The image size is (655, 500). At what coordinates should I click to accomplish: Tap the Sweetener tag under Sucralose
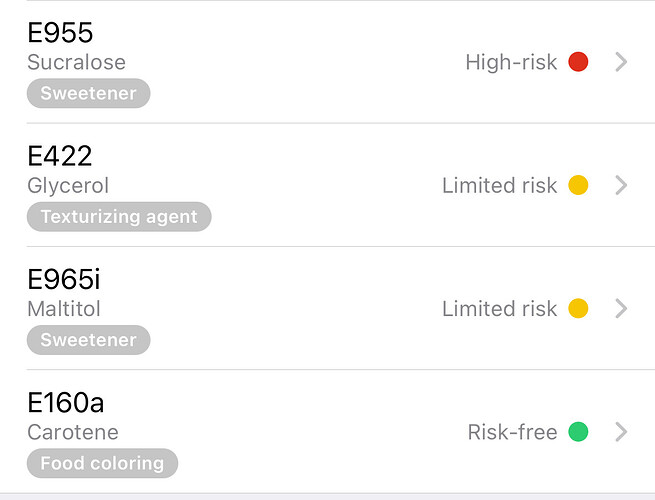tap(88, 94)
